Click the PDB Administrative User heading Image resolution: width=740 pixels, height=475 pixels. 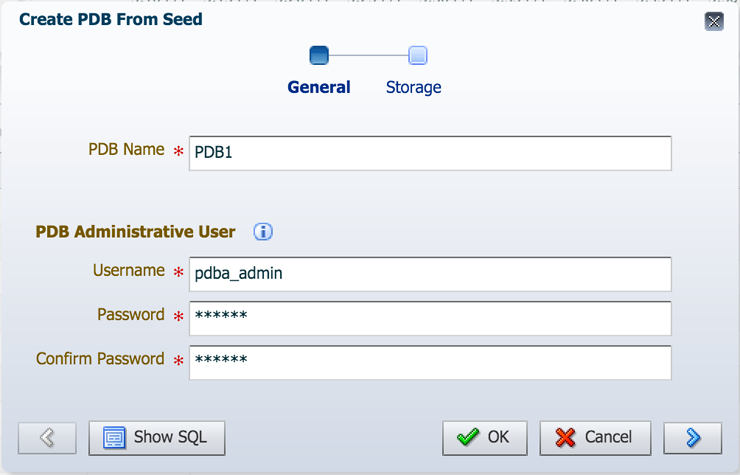click(x=135, y=232)
